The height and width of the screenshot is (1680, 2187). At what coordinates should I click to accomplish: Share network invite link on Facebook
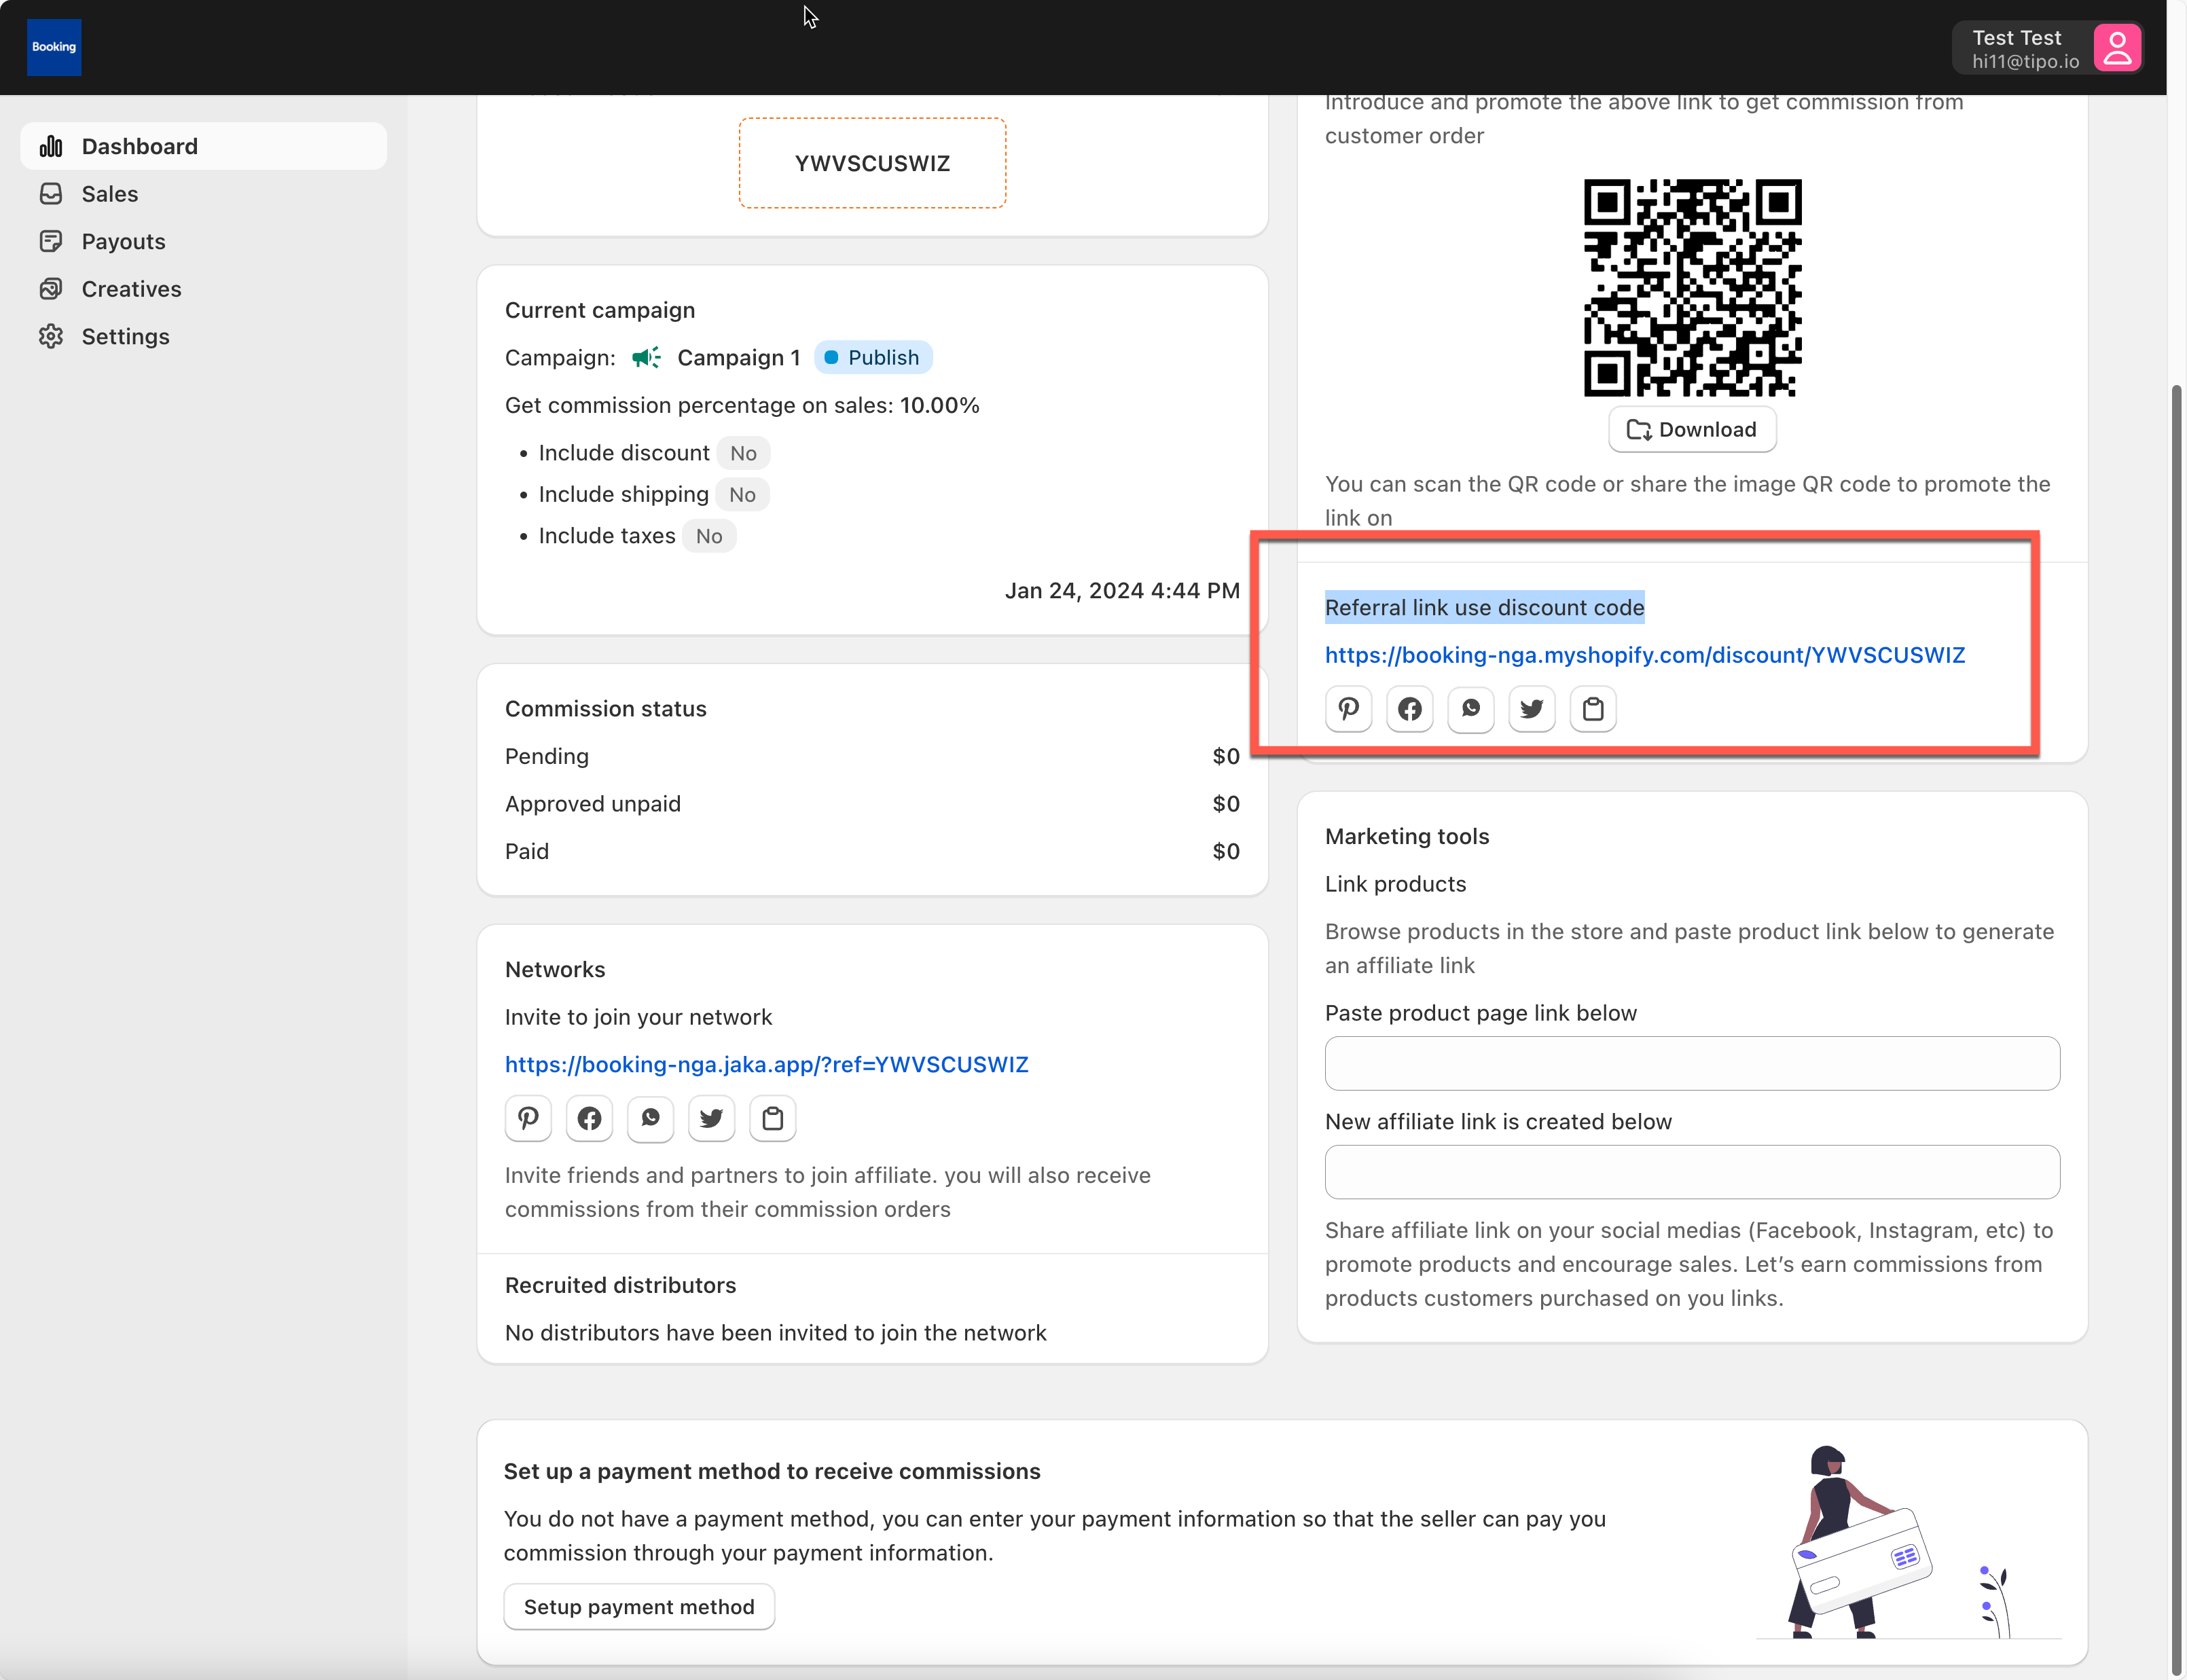(589, 1118)
